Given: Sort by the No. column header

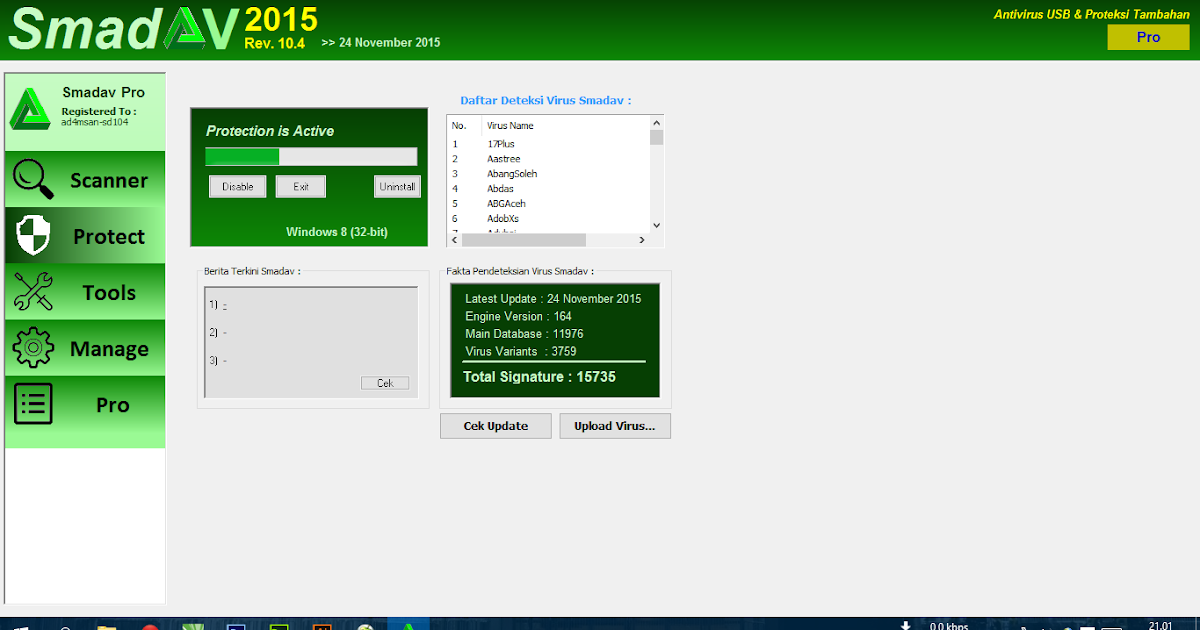Looking at the screenshot, I should click(x=459, y=126).
